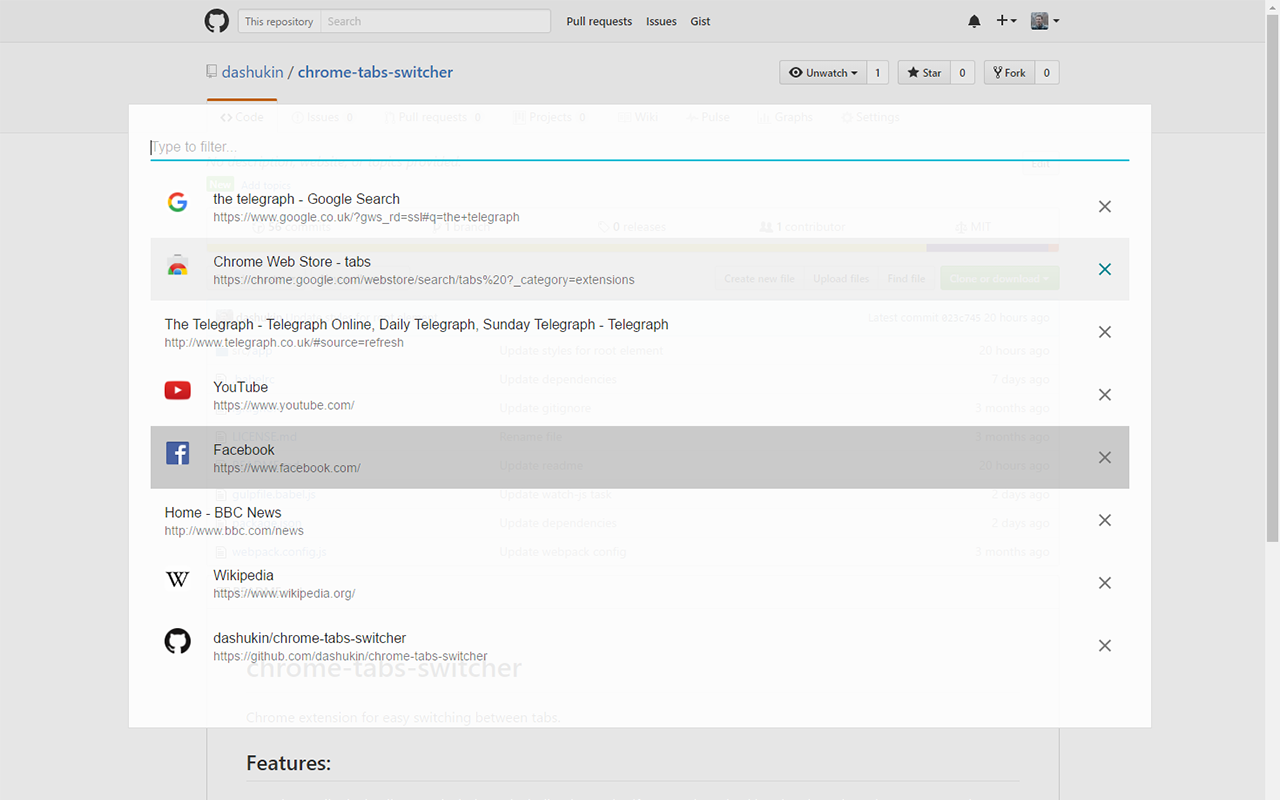Image resolution: width=1280 pixels, height=800 pixels.
Task: Close the Wikipedia tab entry
Action: coord(1105,583)
